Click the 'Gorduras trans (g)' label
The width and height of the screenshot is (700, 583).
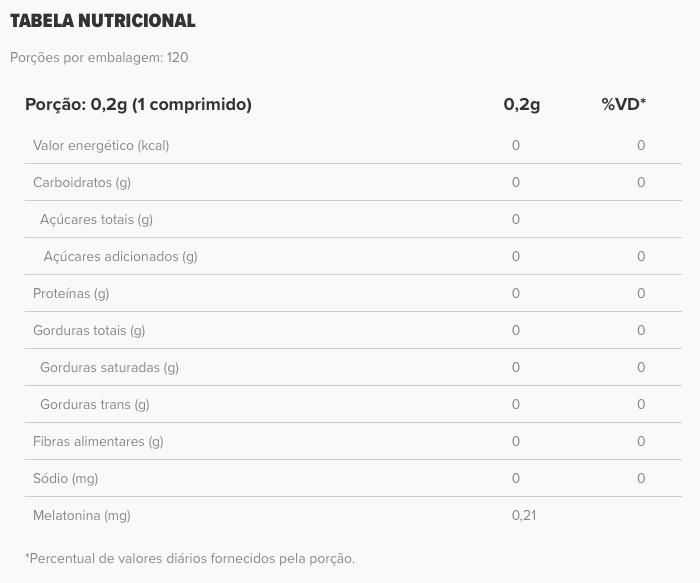[94, 404]
